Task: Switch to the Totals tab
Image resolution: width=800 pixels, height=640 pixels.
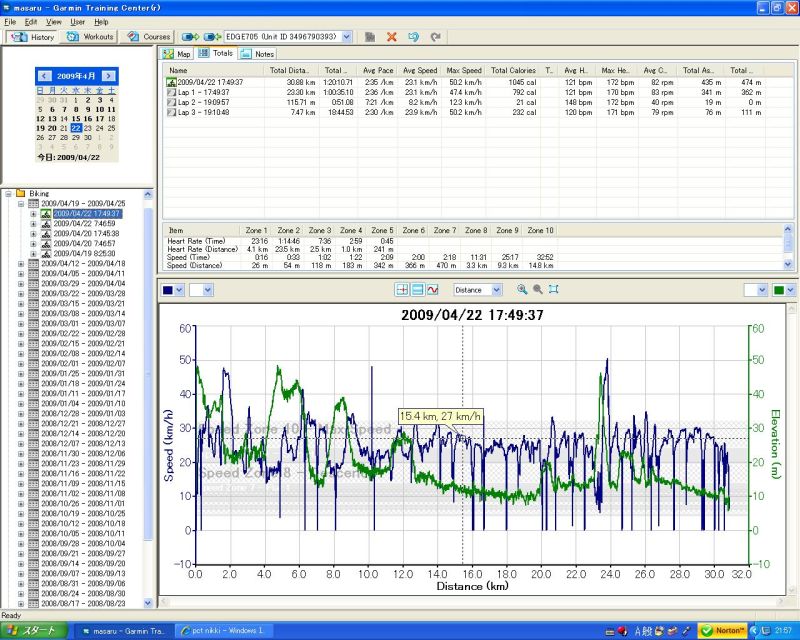Action: 215,53
